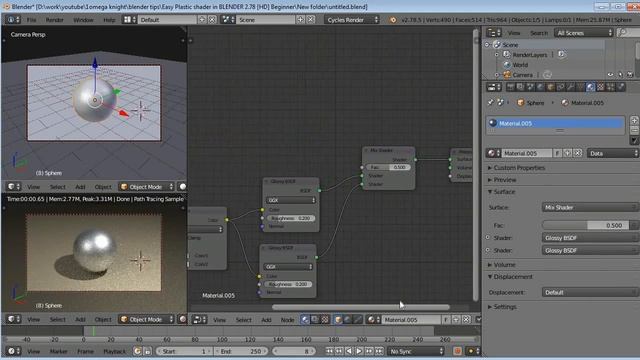Toggle preview range clock in timeline

point(137,351)
